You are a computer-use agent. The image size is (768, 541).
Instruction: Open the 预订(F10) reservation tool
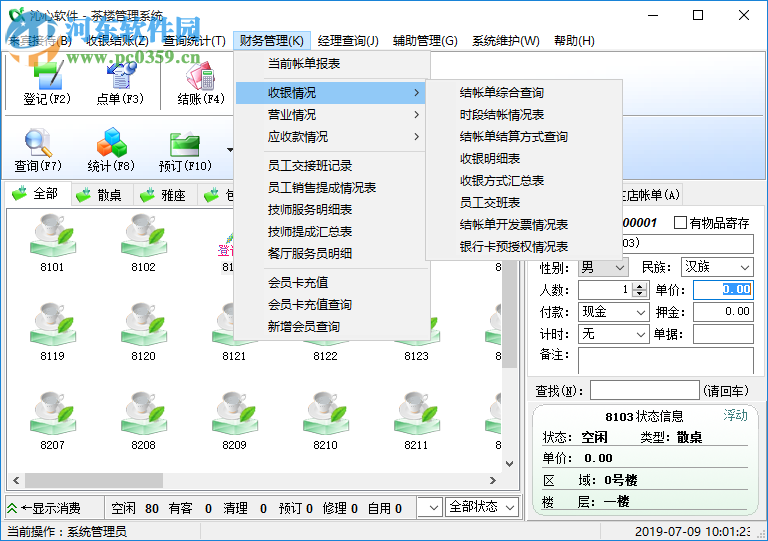pos(185,150)
